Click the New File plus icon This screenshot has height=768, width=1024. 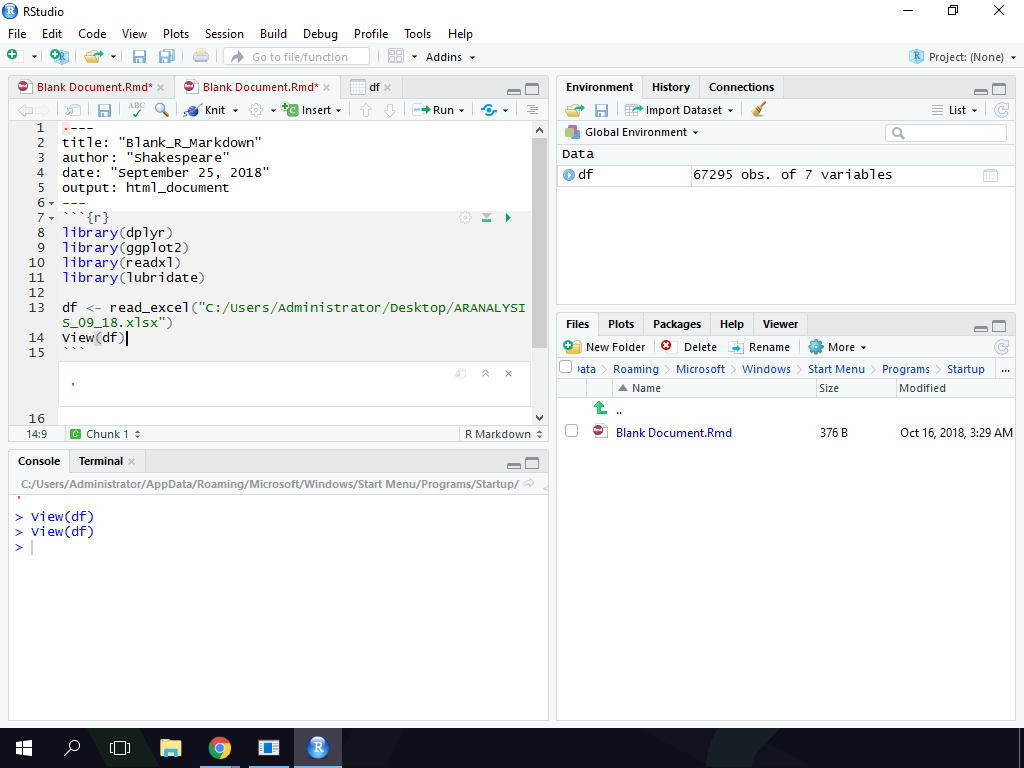(x=12, y=56)
